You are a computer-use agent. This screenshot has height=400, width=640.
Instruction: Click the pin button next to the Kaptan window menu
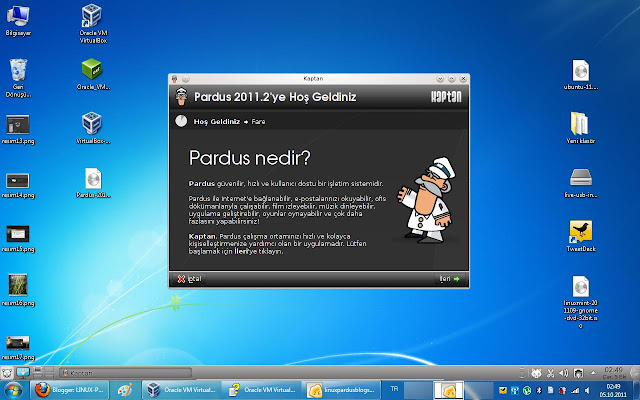click(185, 78)
